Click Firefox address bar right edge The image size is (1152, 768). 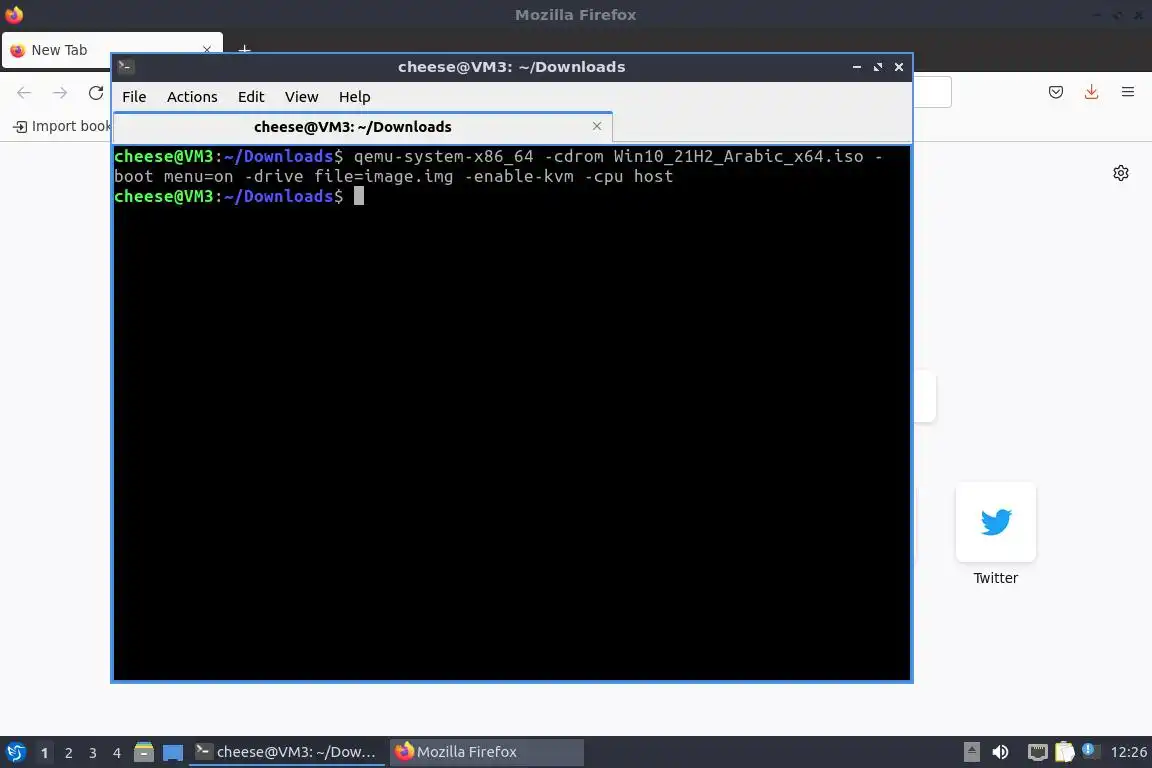pos(932,93)
